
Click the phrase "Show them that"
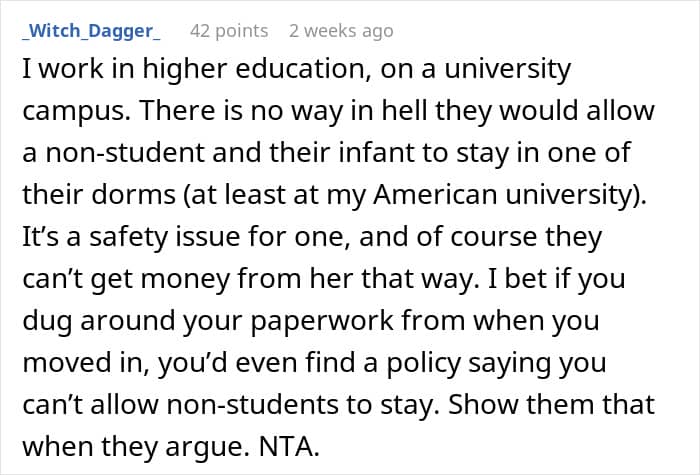551,404
